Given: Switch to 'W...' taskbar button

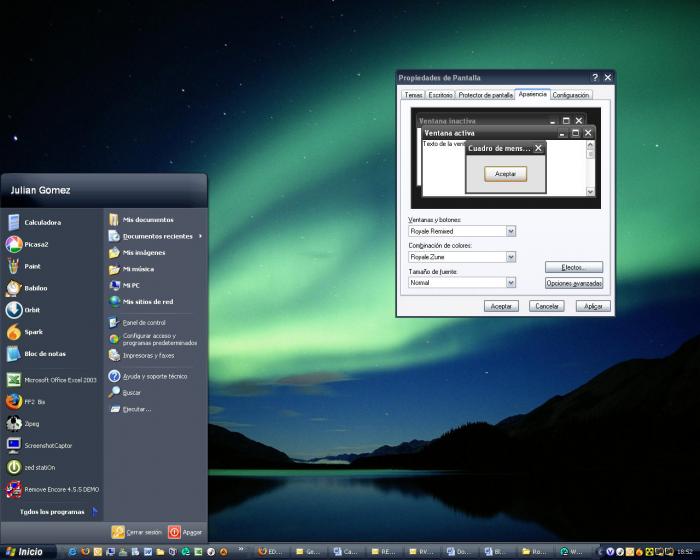Looking at the screenshot, I should (573, 552).
